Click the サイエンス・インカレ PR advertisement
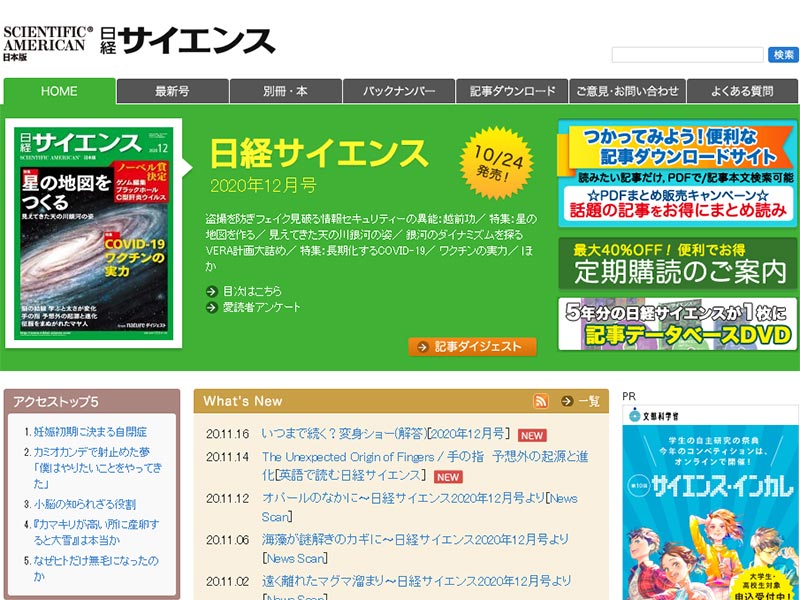The height and width of the screenshot is (600, 800). pos(710,503)
